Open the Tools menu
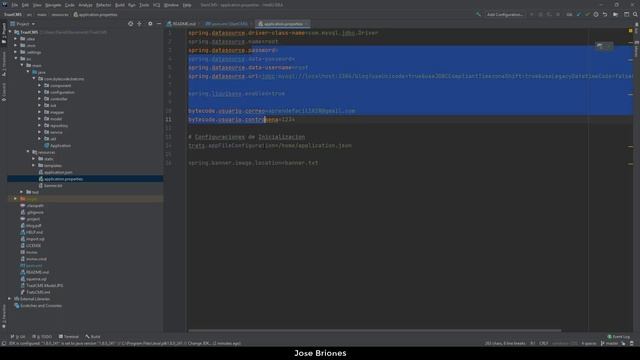 click(x=144, y=5)
